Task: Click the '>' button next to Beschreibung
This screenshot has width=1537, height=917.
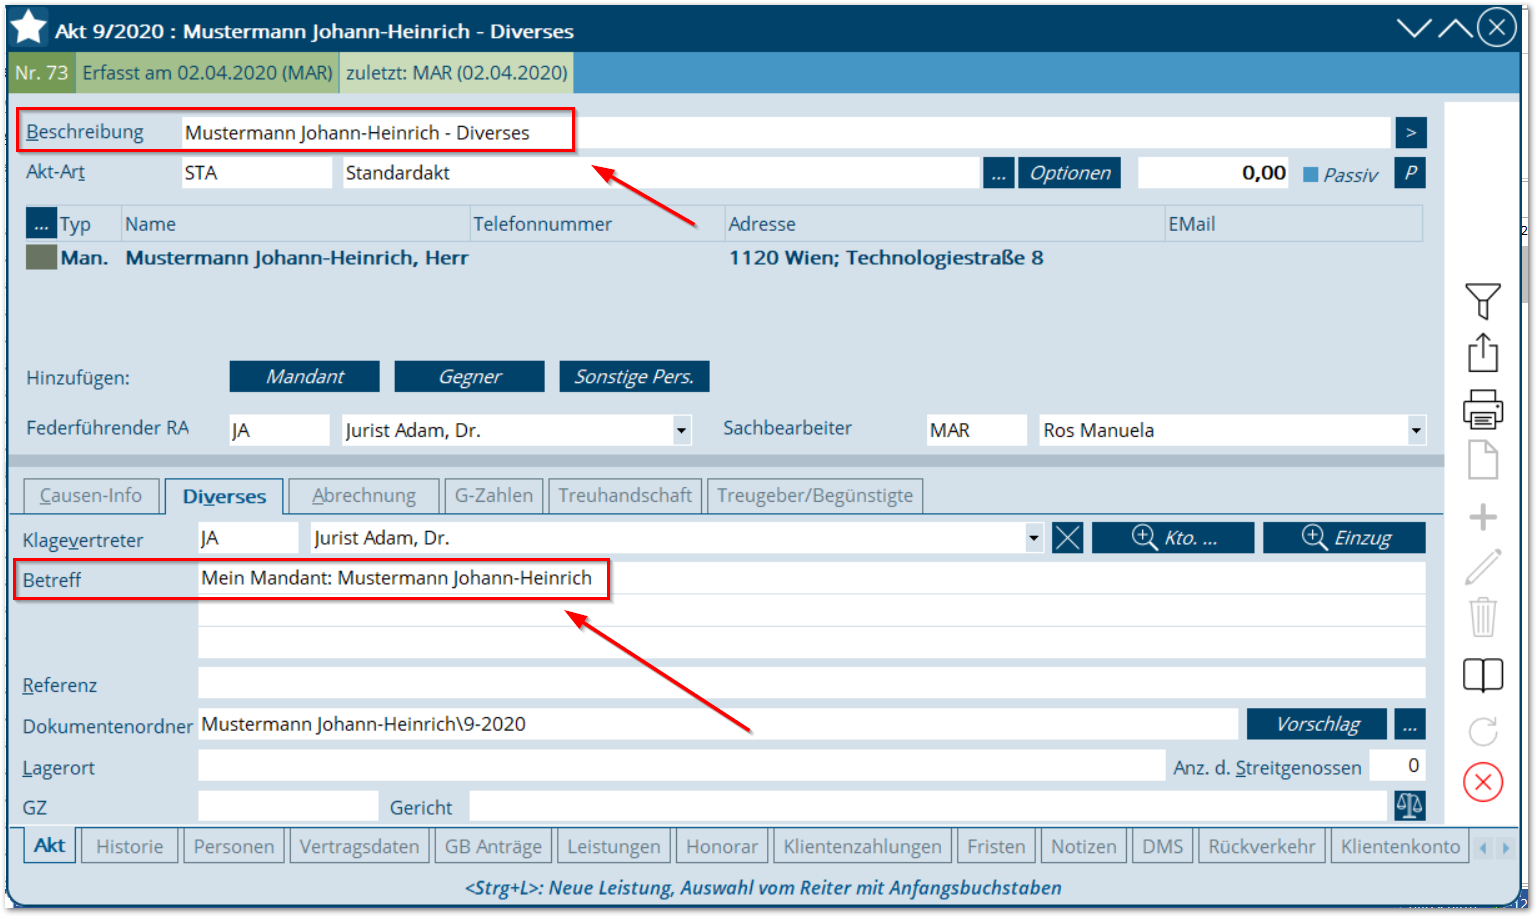Action: [1410, 133]
